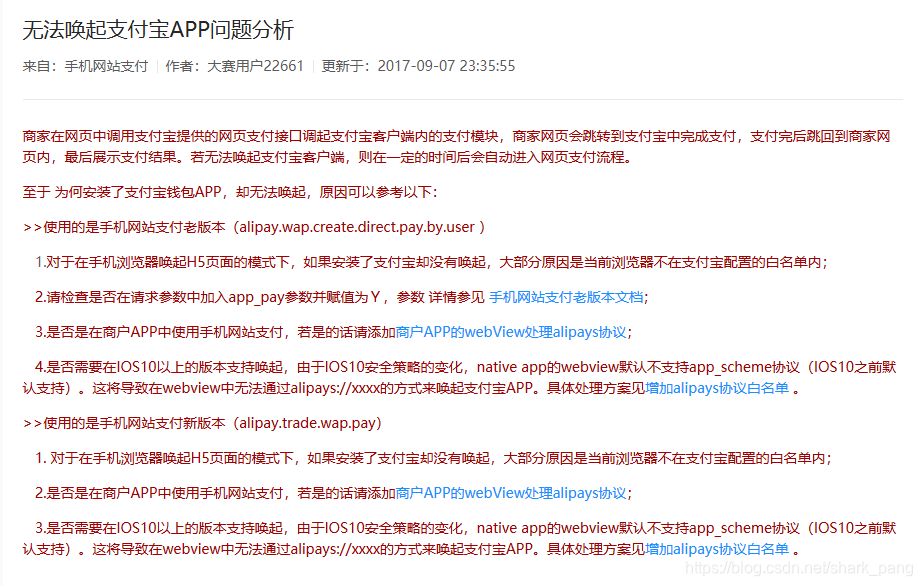
Task: Click the article title 无法唤起支付宝APP问题分析
Action: click(x=158, y=29)
